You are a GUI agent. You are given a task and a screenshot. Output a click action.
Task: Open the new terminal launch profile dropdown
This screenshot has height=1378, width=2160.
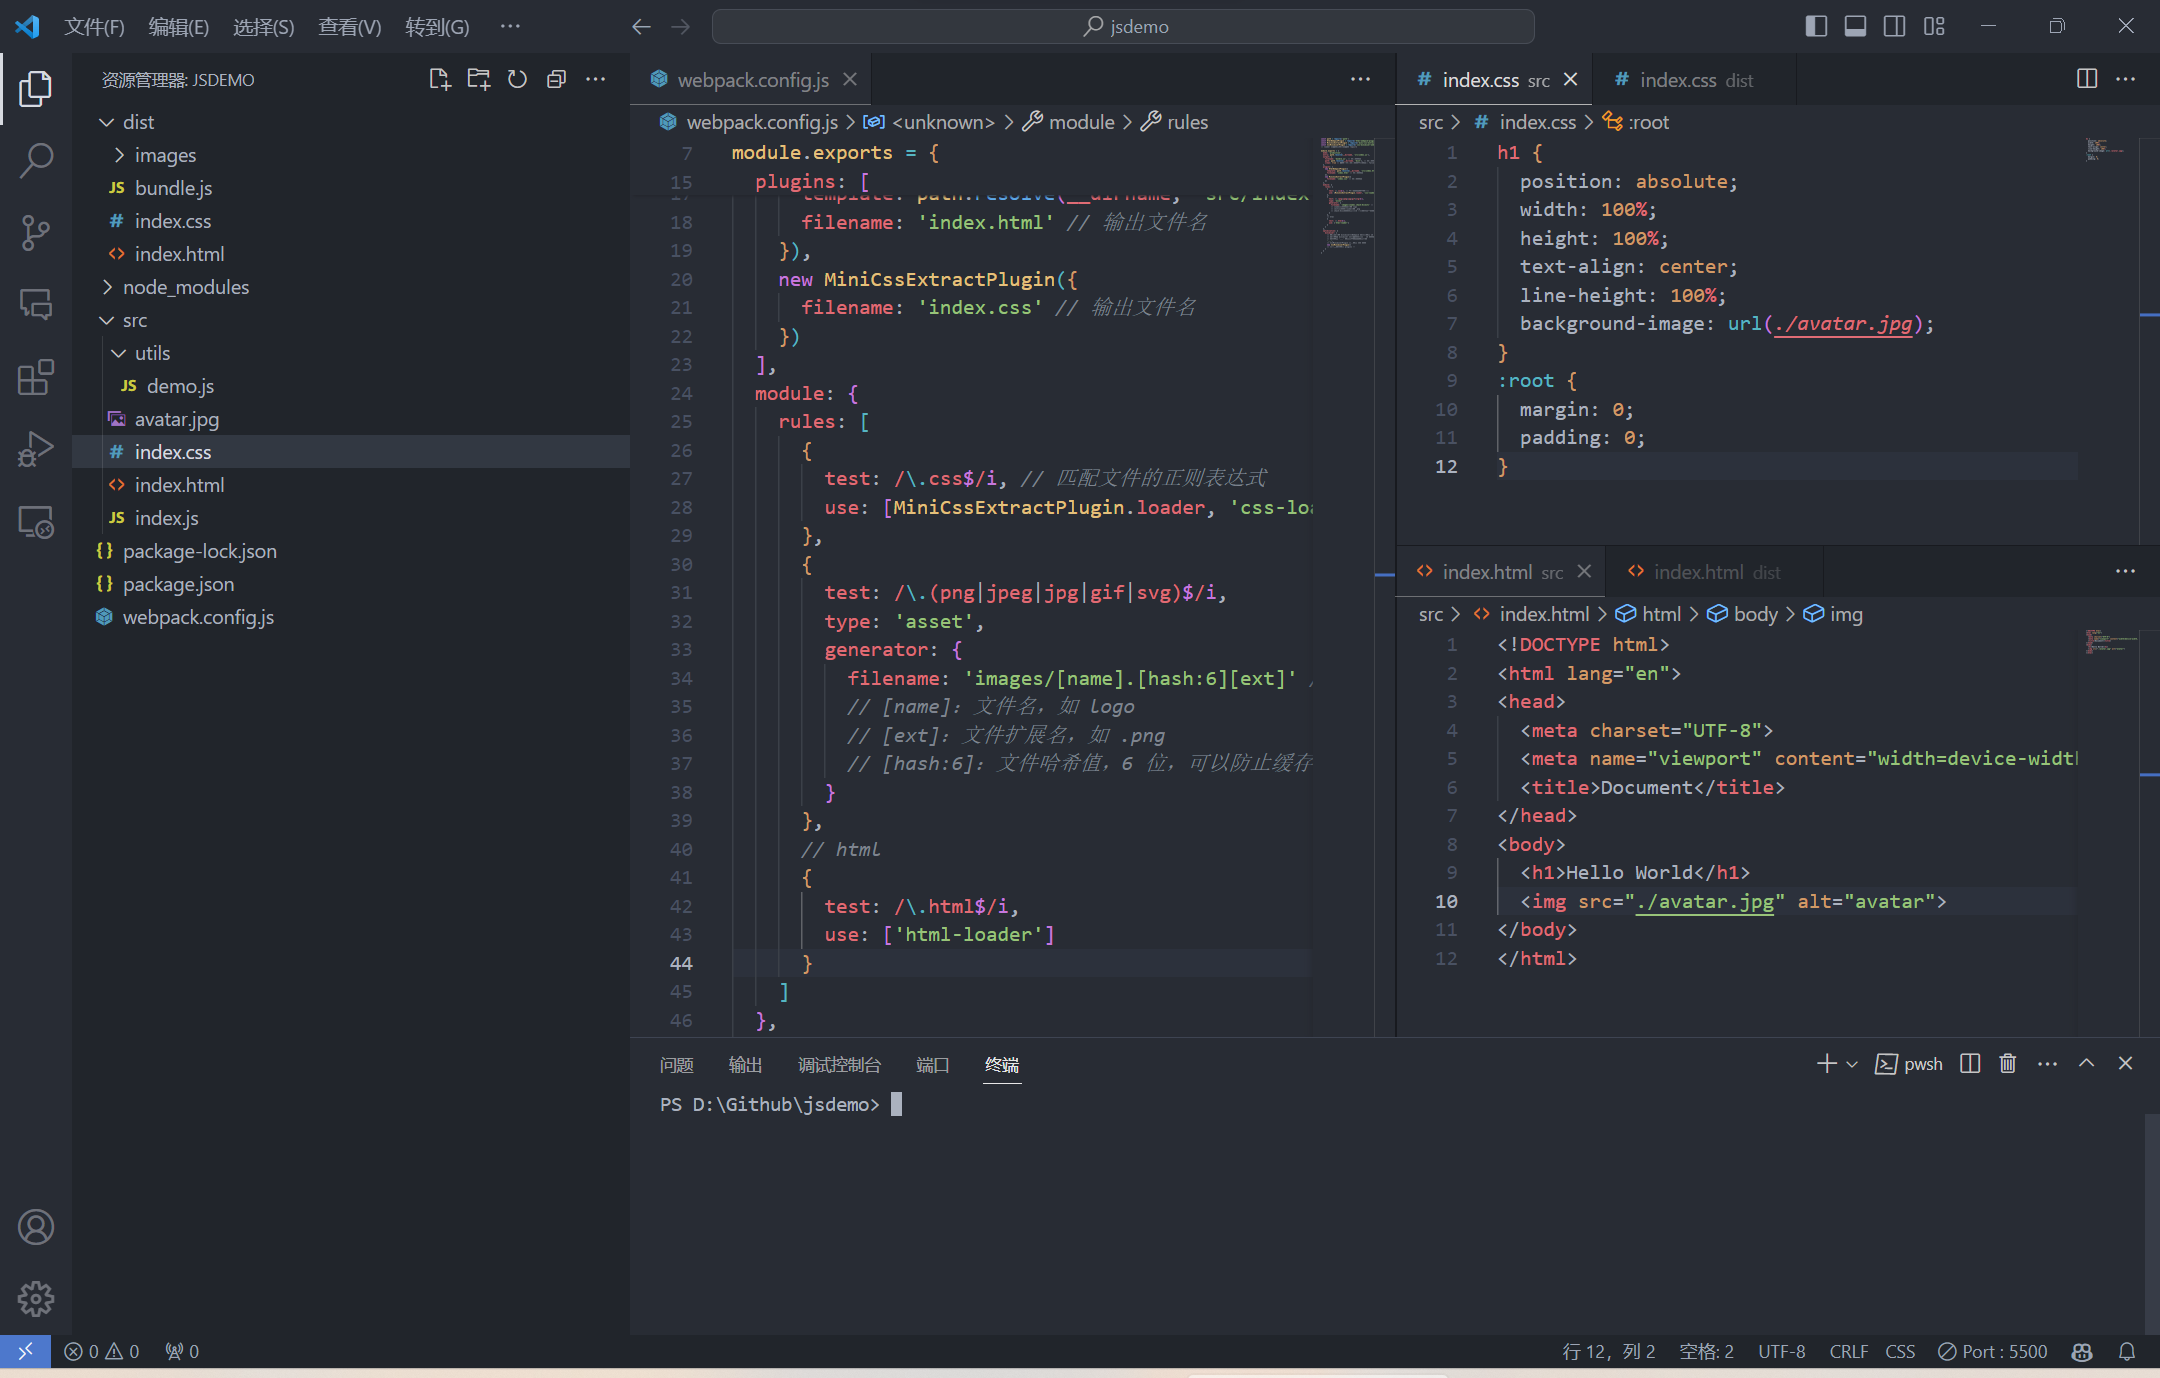tap(1852, 1064)
